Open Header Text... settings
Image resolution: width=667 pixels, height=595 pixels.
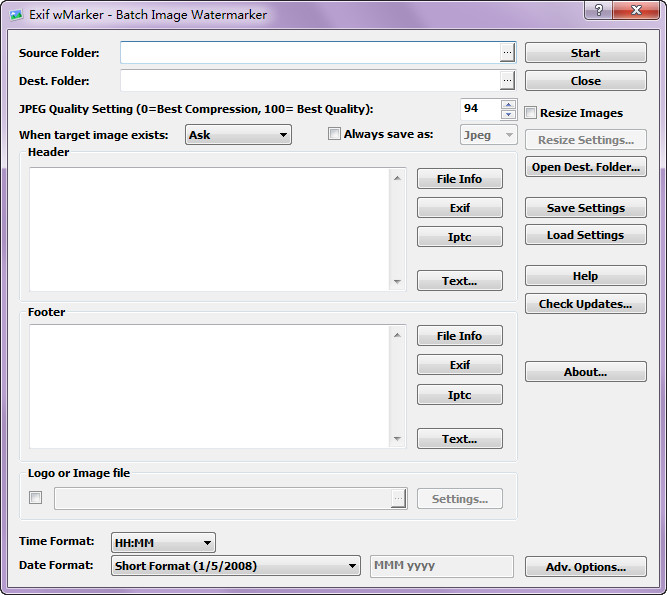(x=460, y=281)
